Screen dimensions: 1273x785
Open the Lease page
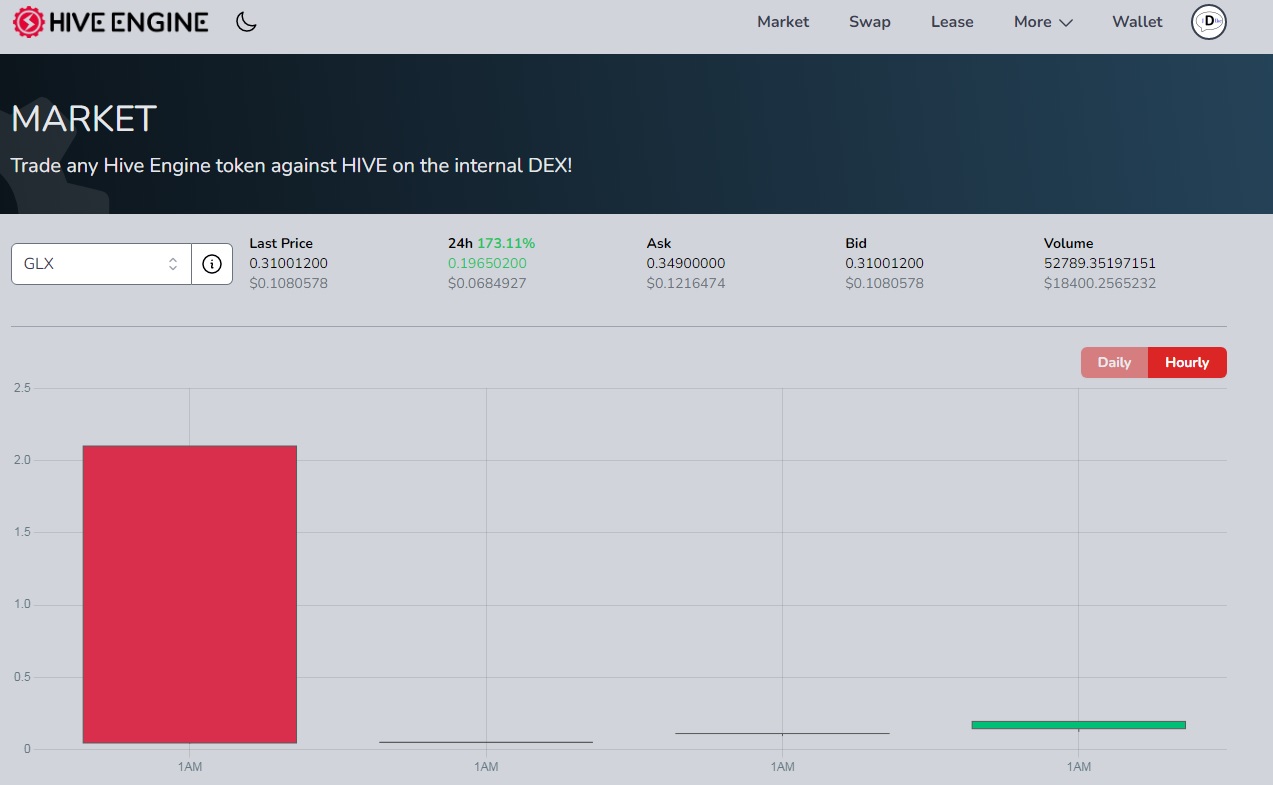pyautogui.click(x=952, y=22)
